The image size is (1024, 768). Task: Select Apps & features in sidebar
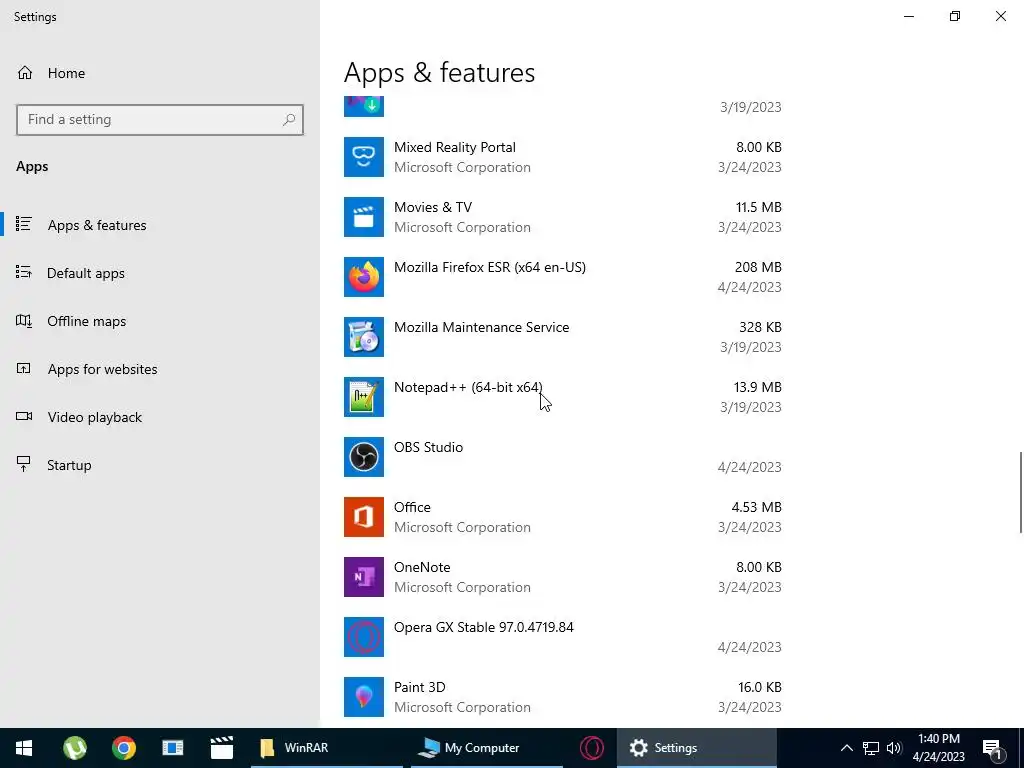click(x=160, y=225)
